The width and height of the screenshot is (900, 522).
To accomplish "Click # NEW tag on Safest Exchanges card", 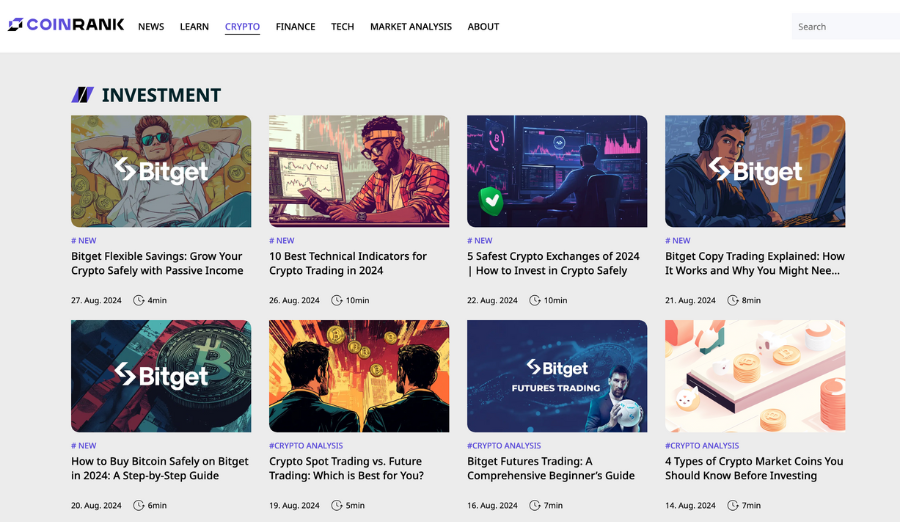I will click(480, 241).
